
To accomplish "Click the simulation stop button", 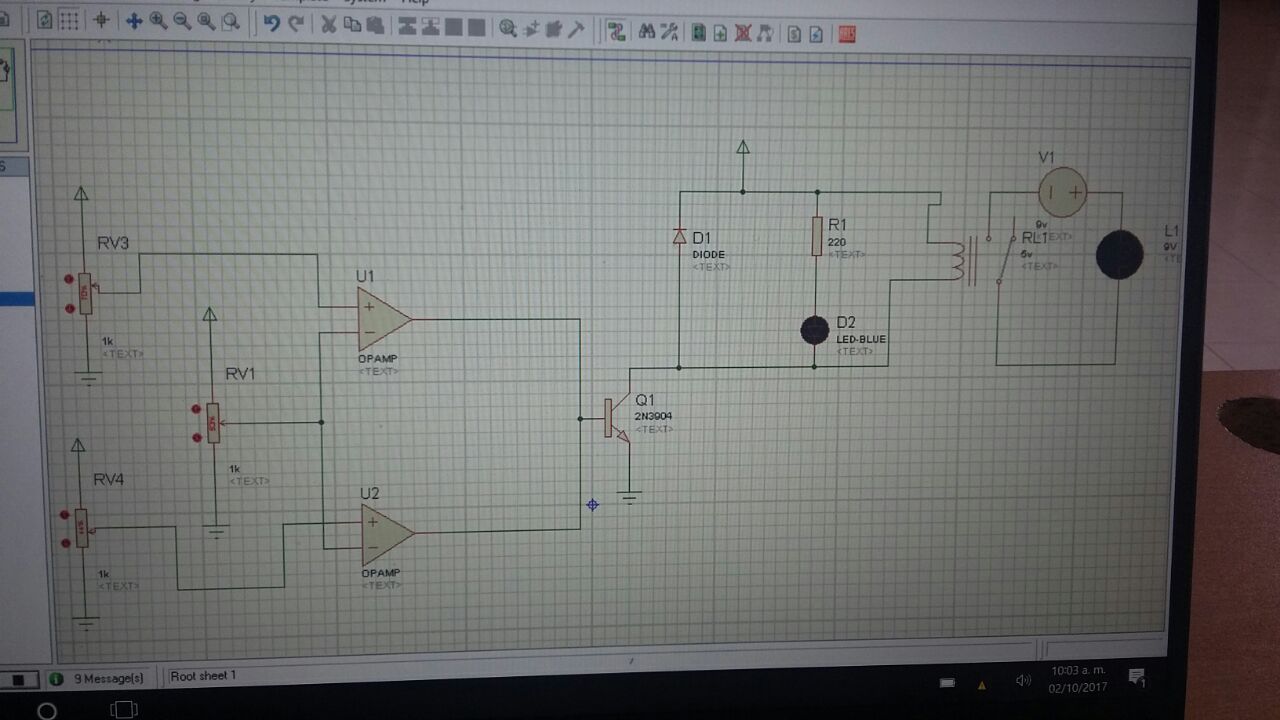I will 16,680.
